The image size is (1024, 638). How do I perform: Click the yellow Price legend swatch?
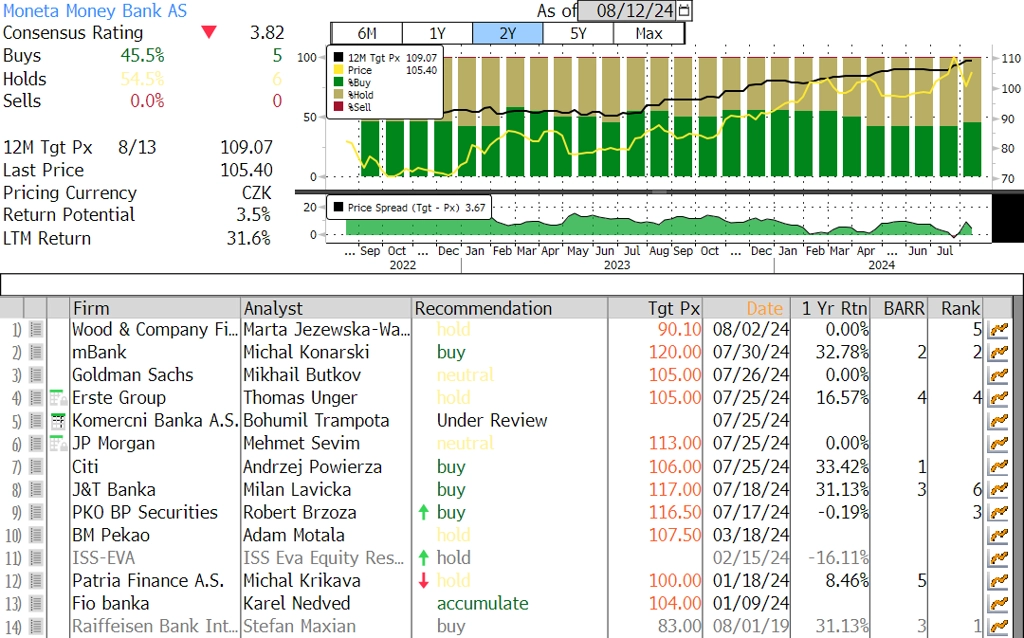(x=338, y=70)
